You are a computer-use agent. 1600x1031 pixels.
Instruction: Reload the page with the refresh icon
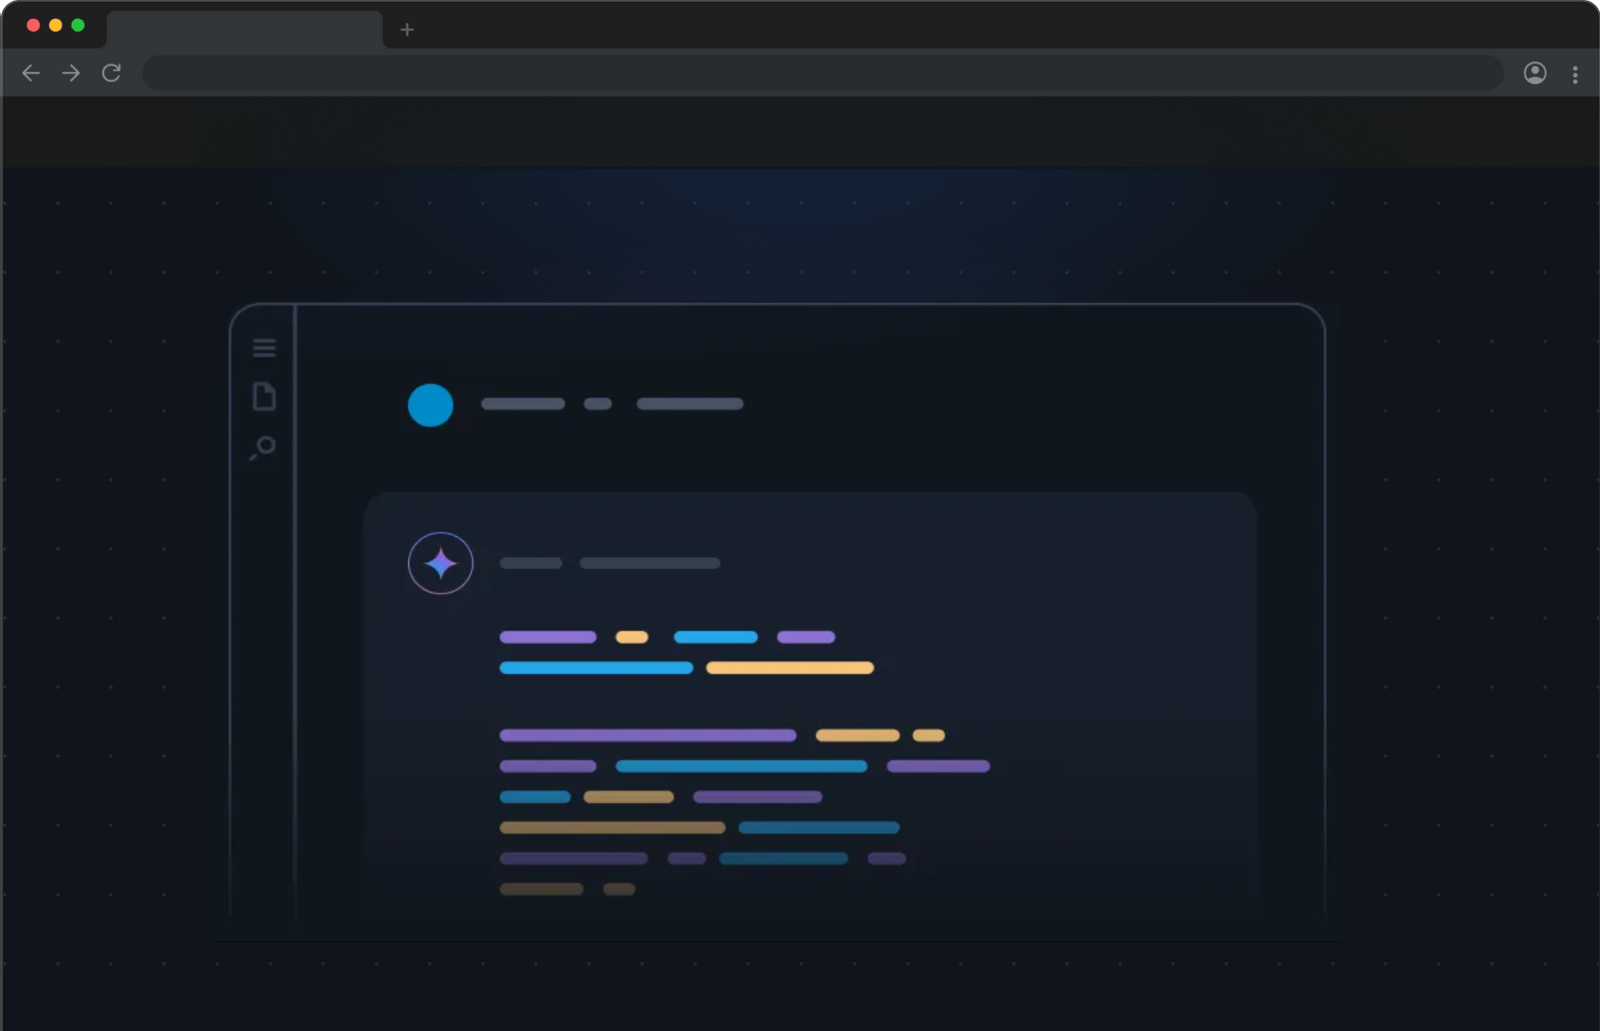(111, 73)
